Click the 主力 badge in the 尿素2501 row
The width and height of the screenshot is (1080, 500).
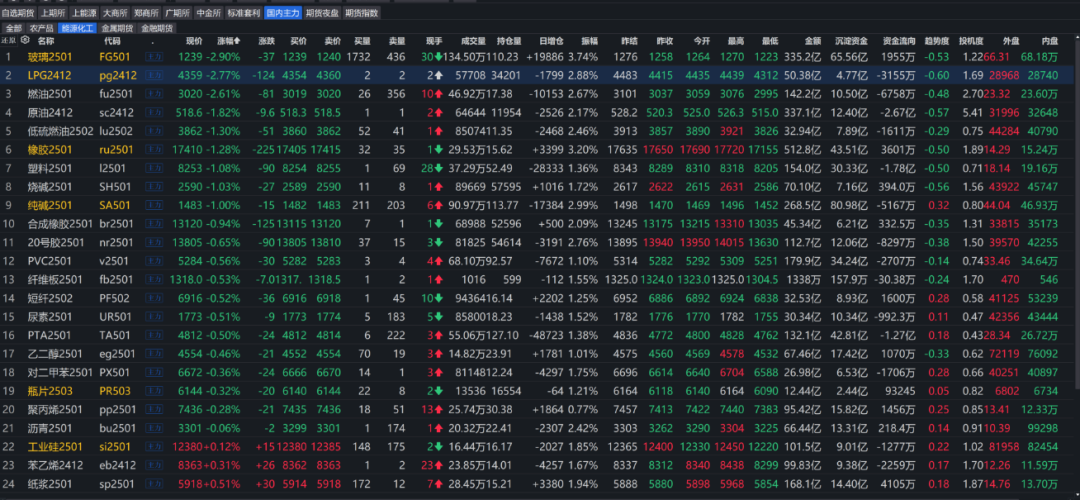point(152,316)
